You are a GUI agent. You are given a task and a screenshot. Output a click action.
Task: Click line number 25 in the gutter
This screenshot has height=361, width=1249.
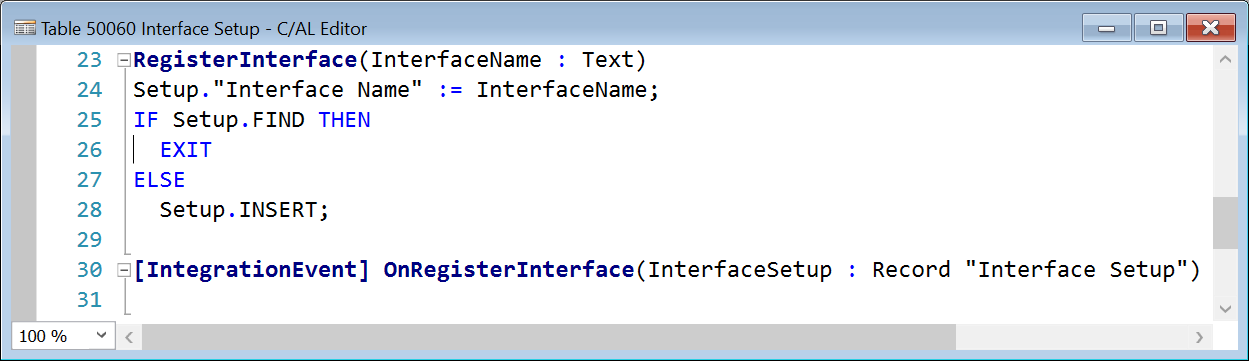pos(90,120)
